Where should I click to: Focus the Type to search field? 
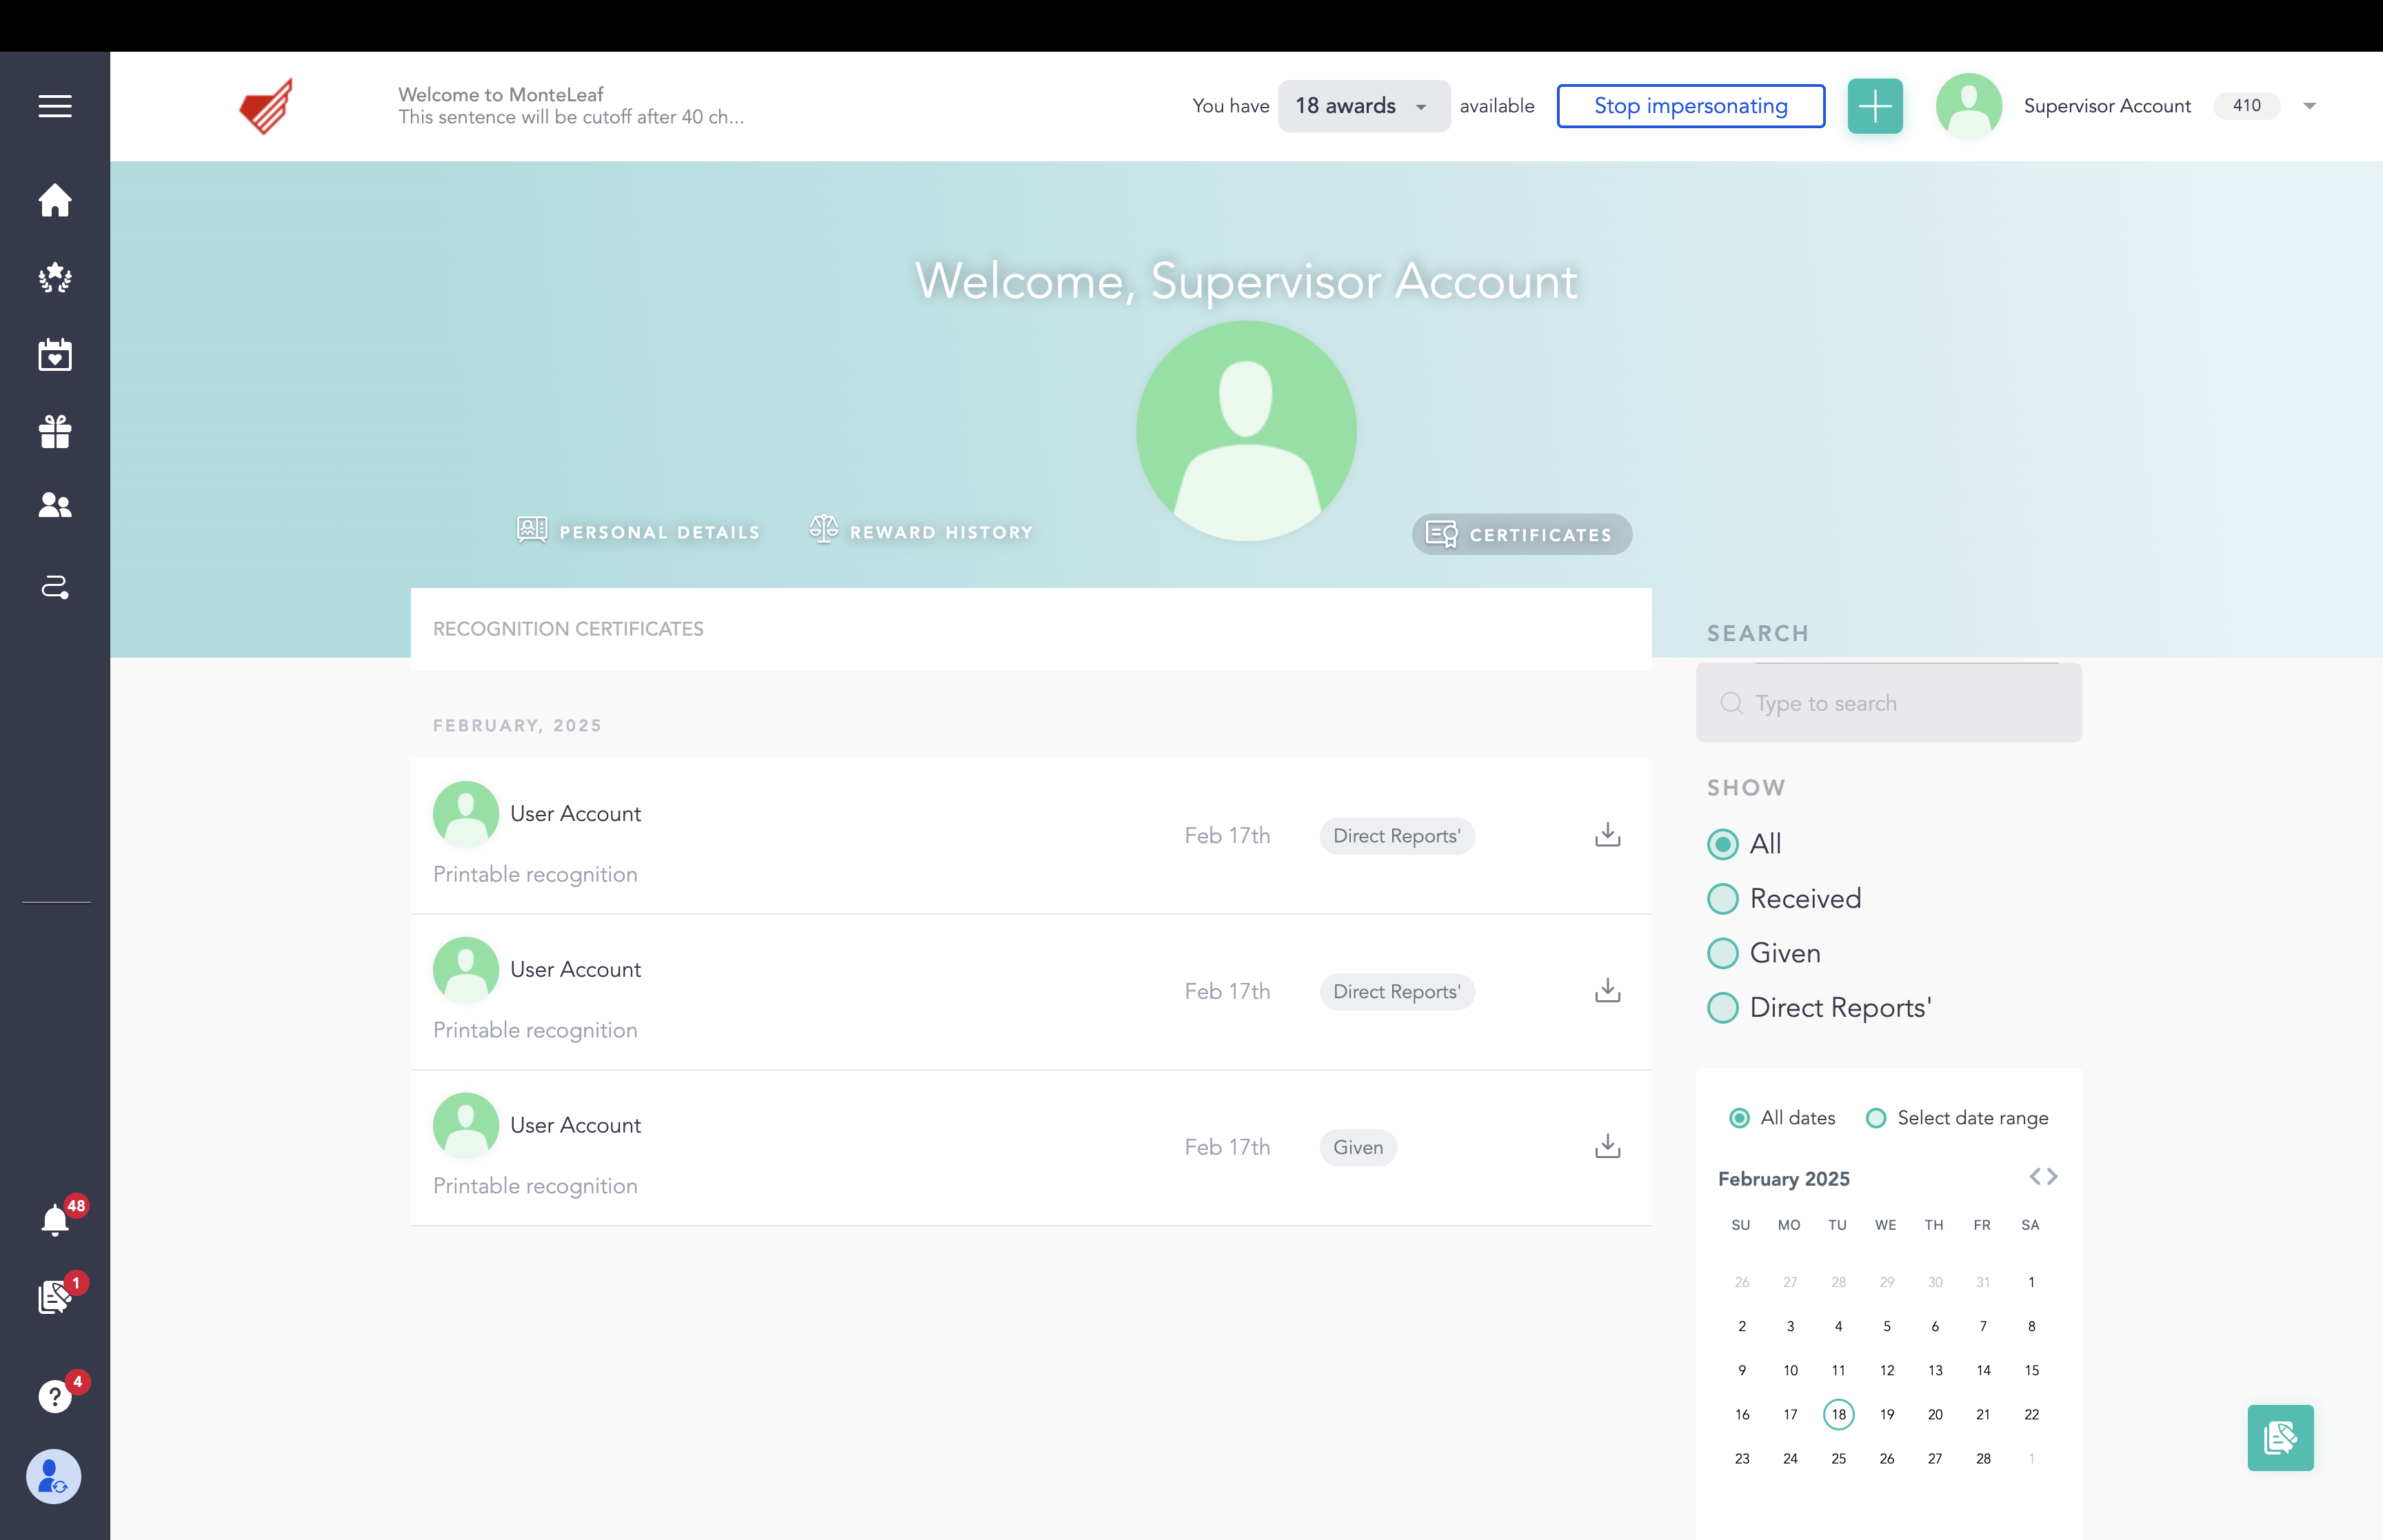coord(1890,703)
